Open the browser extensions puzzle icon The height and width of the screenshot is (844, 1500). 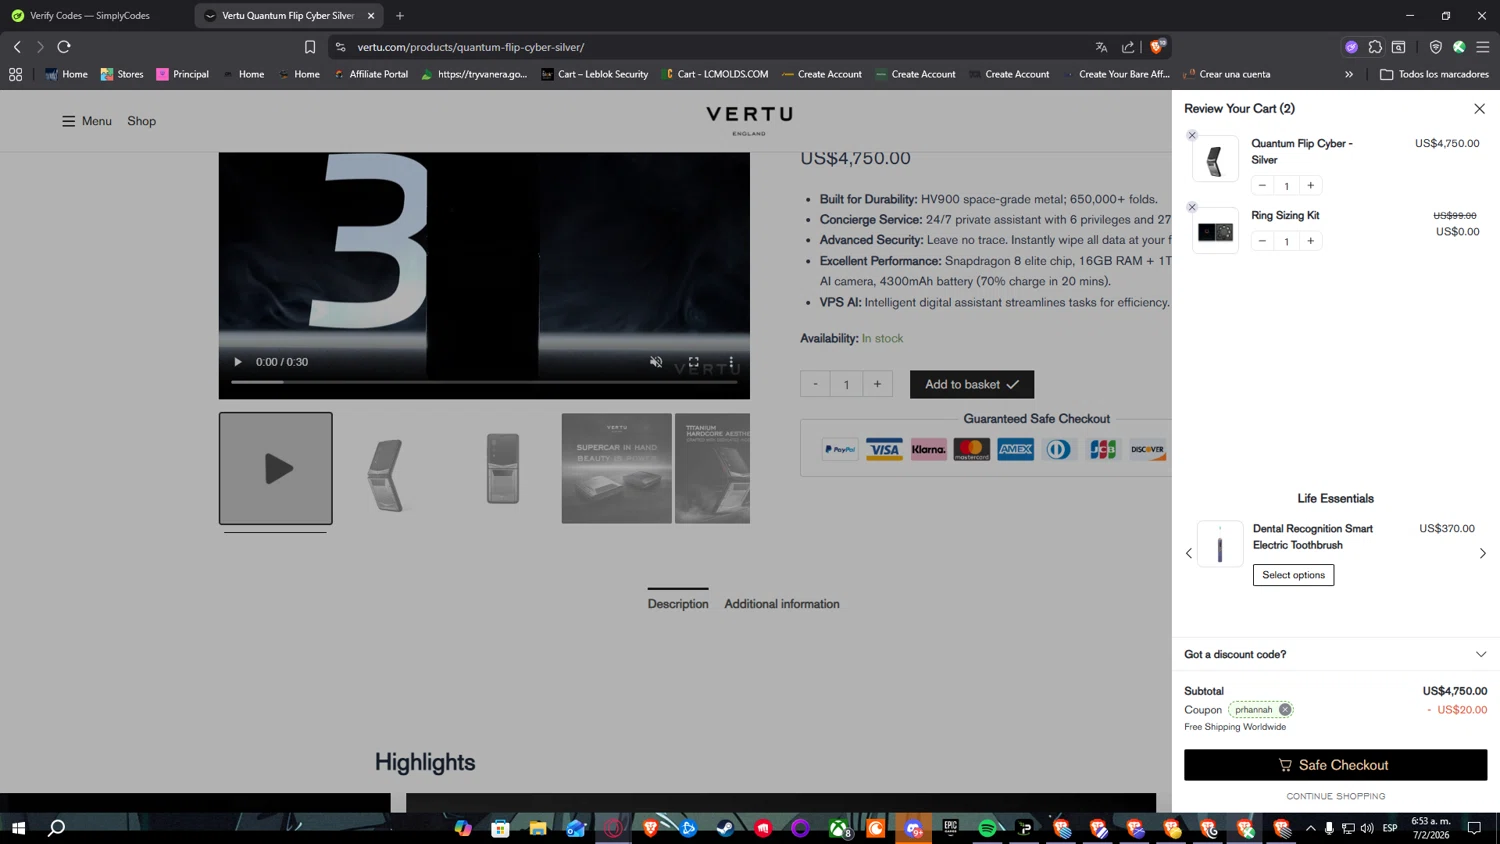(x=1375, y=47)
